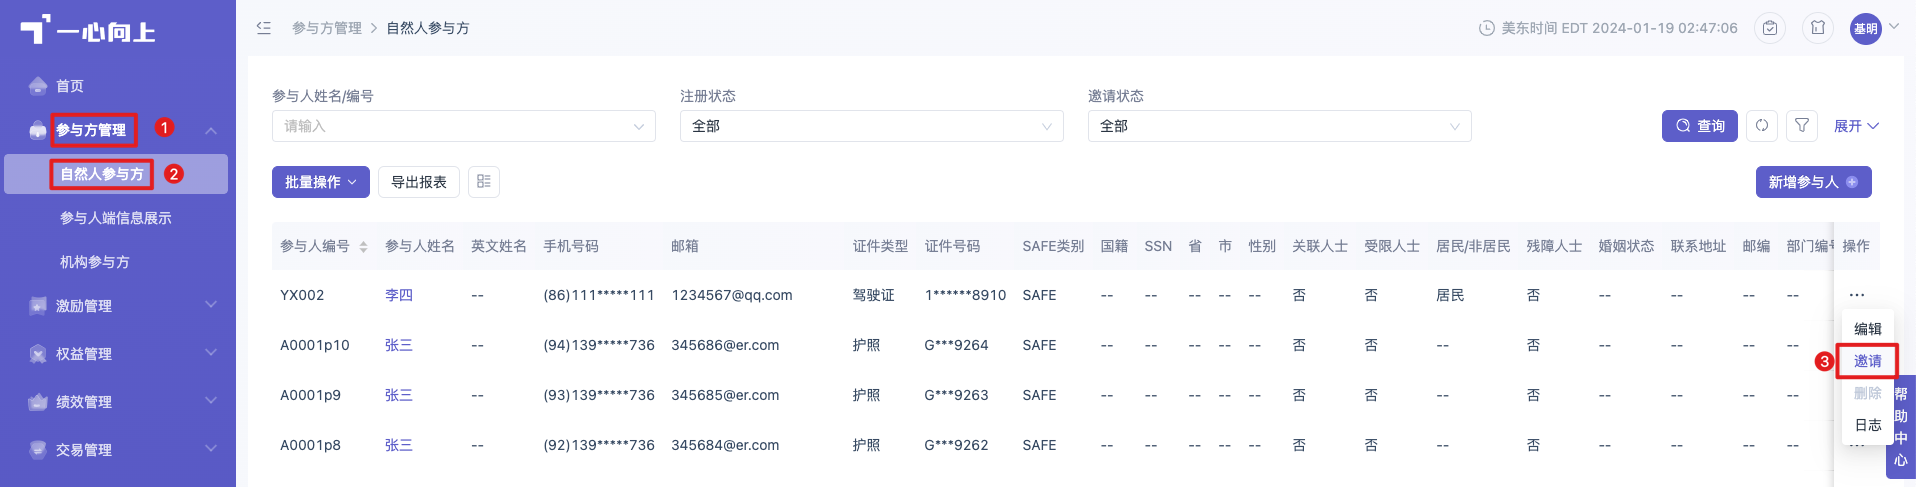The image size is (1916, 487).
Task: Open participant link 李四
Action: click(x=399, y=295)
